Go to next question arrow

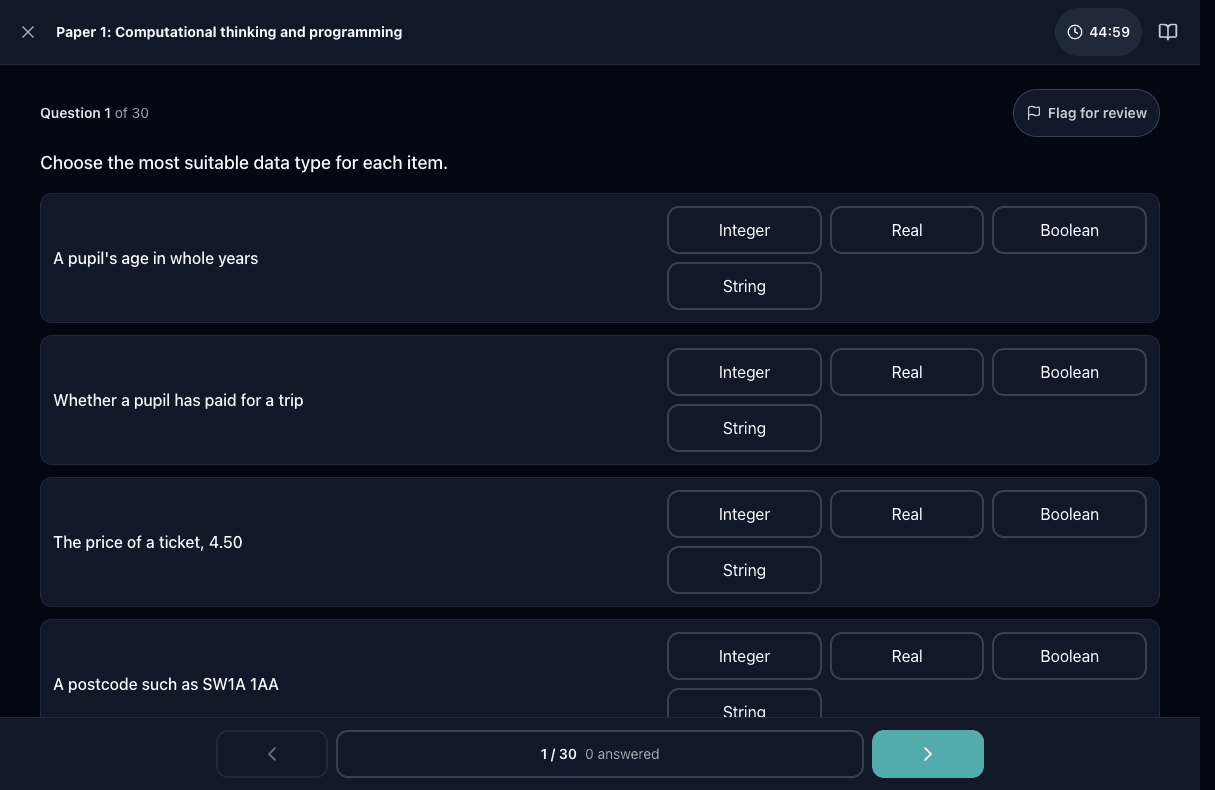click(927, 754)
